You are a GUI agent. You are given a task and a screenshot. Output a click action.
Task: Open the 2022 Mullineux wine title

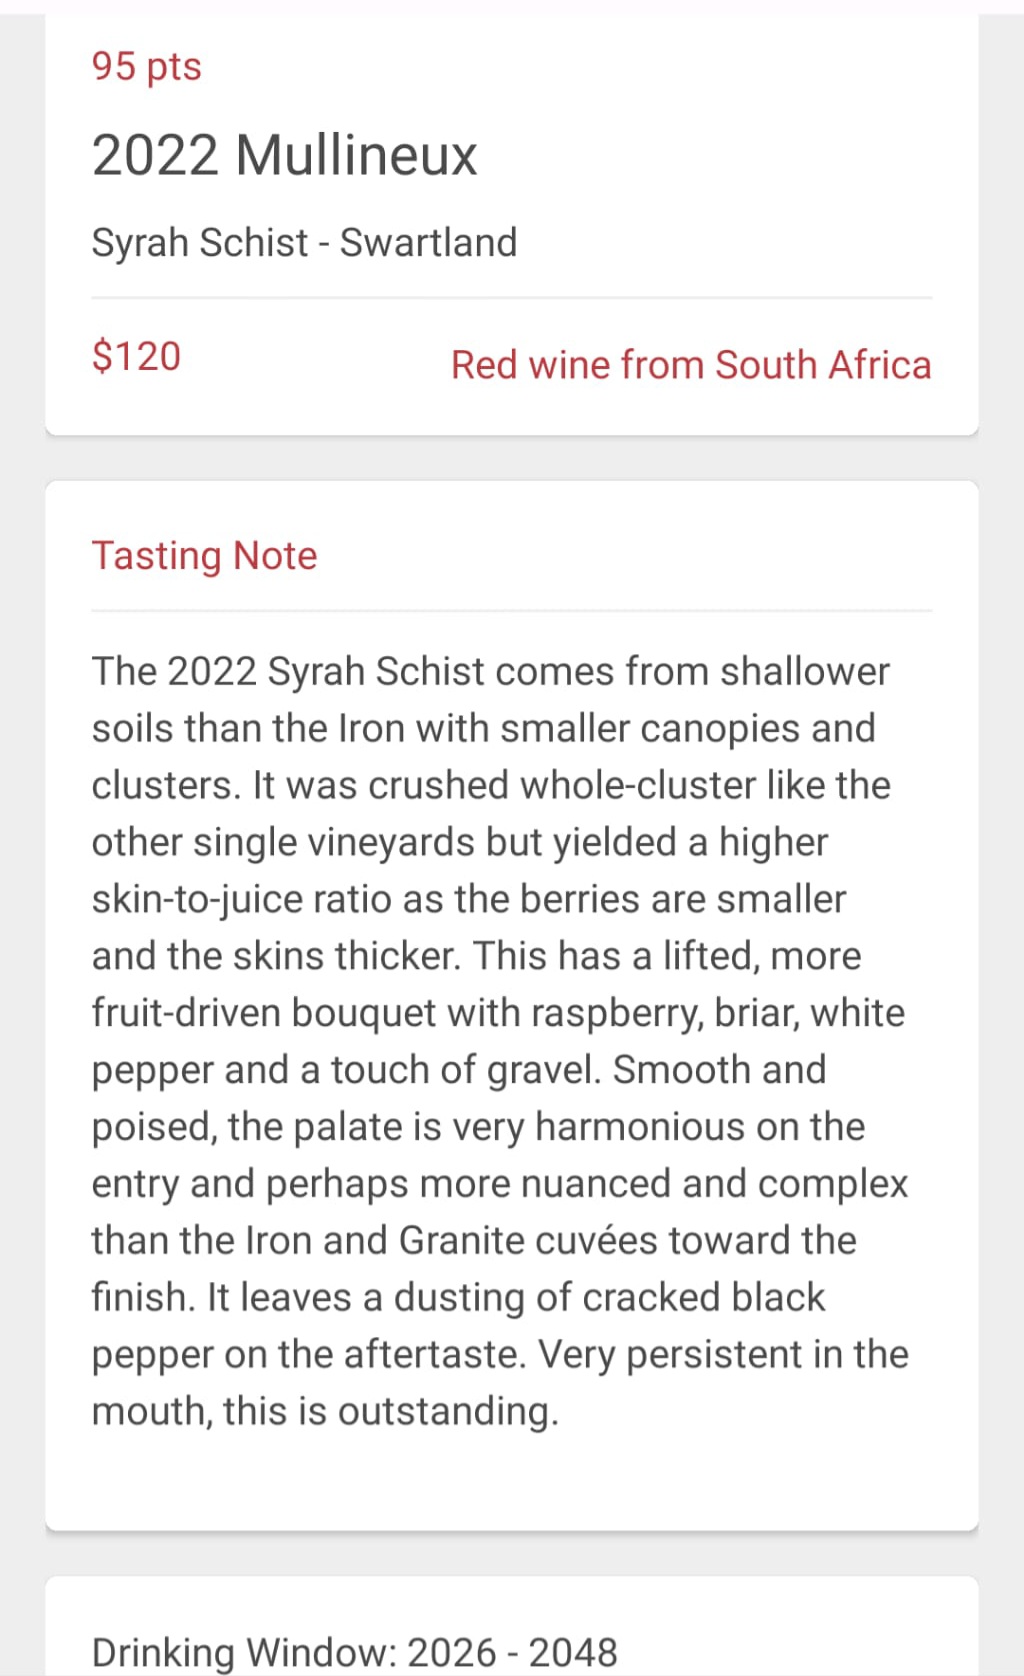click(x=284, y=155)
